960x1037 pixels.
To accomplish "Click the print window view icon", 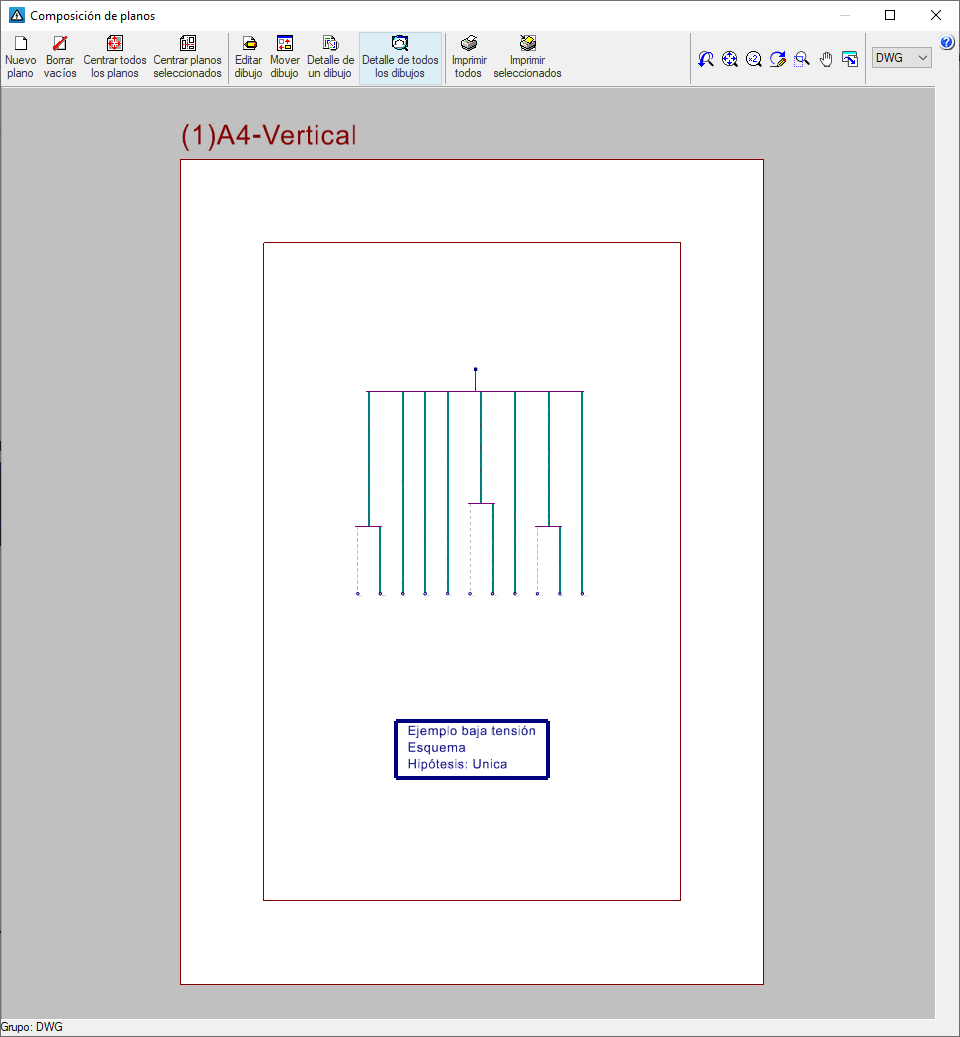I will 850,59.
